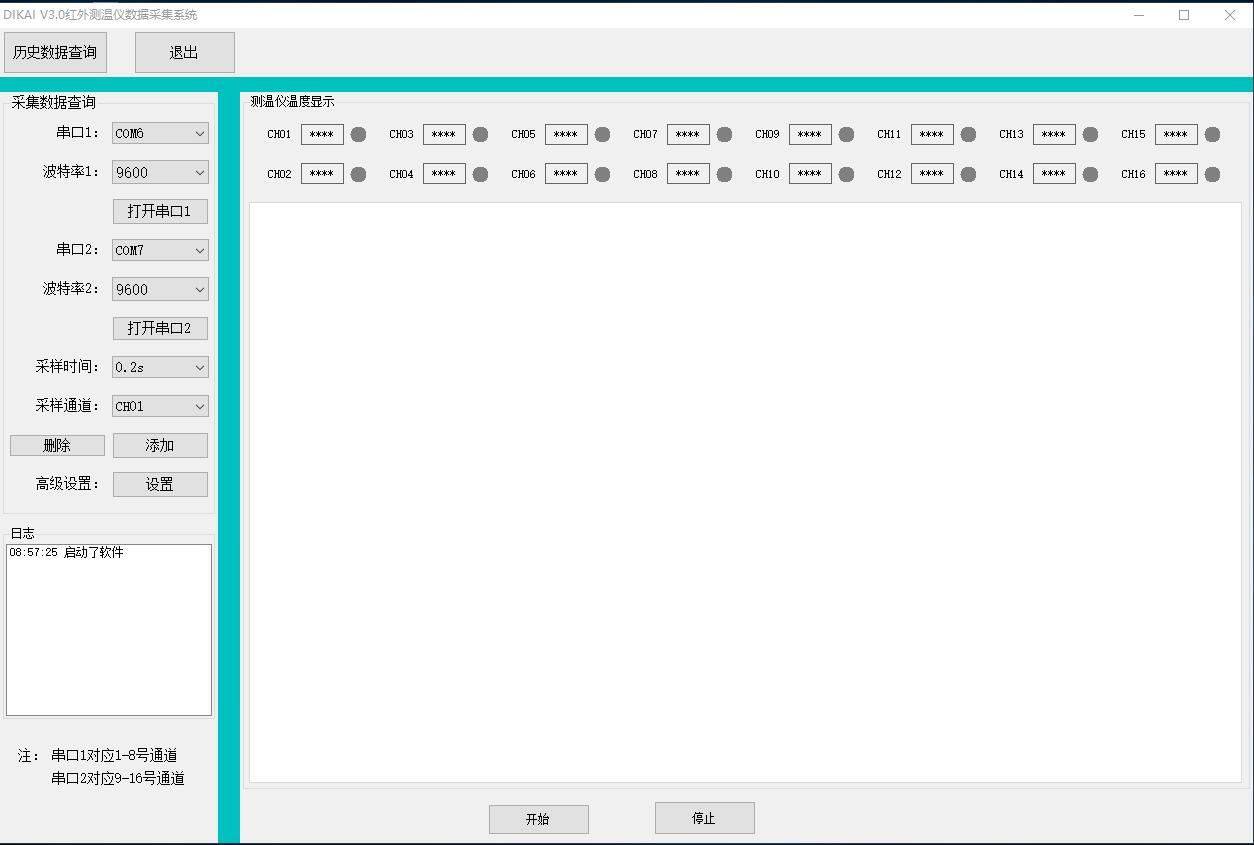Click the CH03 temperature value field

point(444,134)
